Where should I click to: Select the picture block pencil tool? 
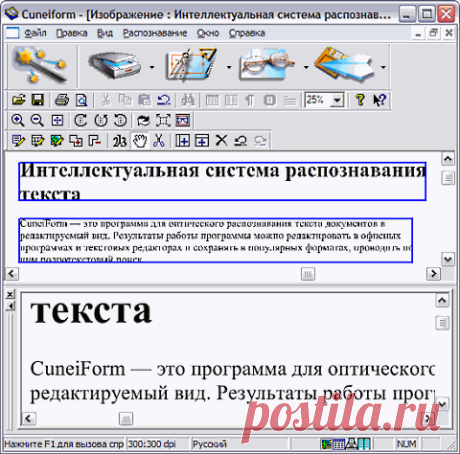57,140
